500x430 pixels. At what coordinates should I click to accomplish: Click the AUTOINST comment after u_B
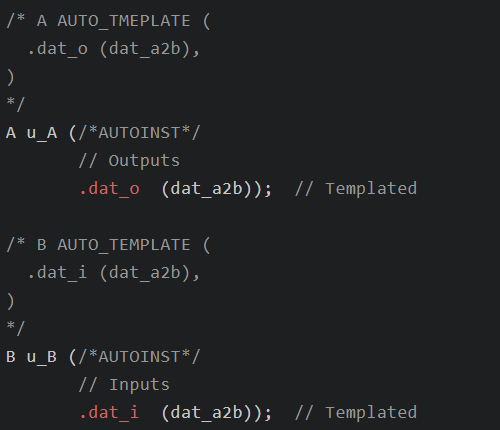tap(139, 357)
